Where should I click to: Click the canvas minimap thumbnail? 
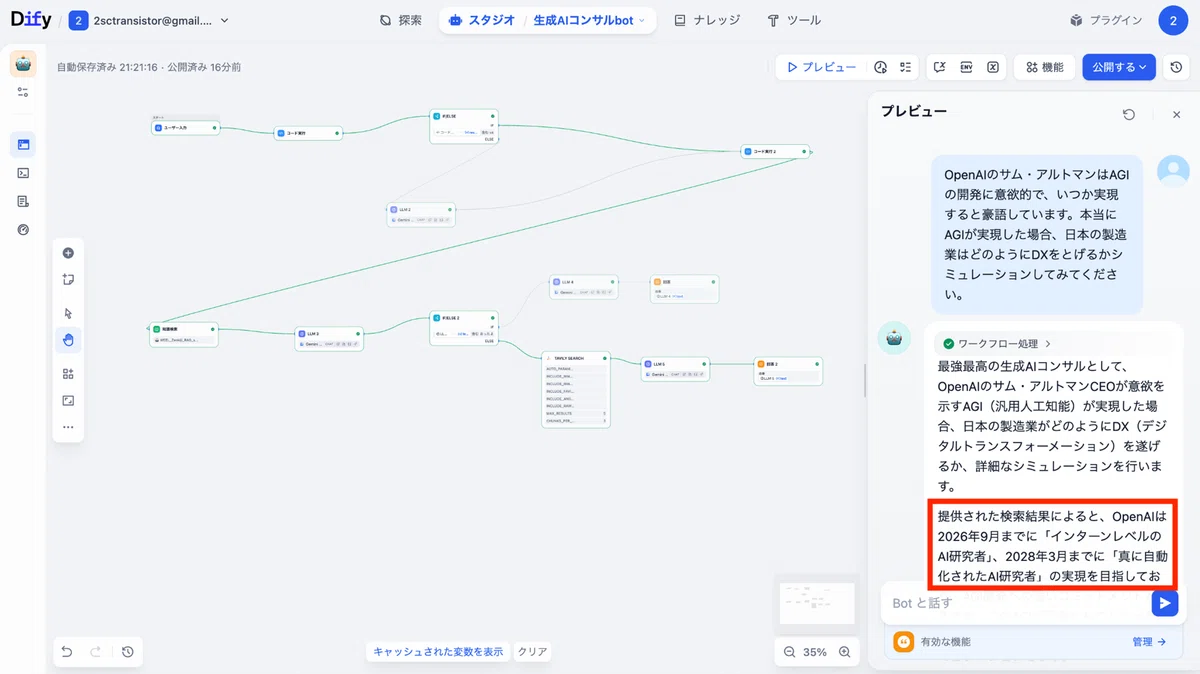(817, 603)
